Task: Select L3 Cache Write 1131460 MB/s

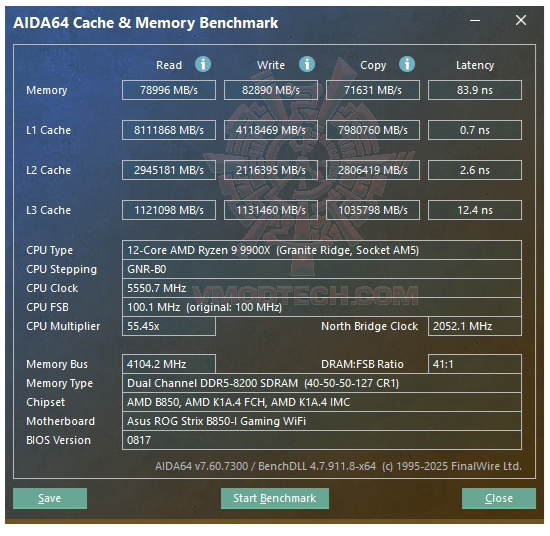Action: [271, 210]
